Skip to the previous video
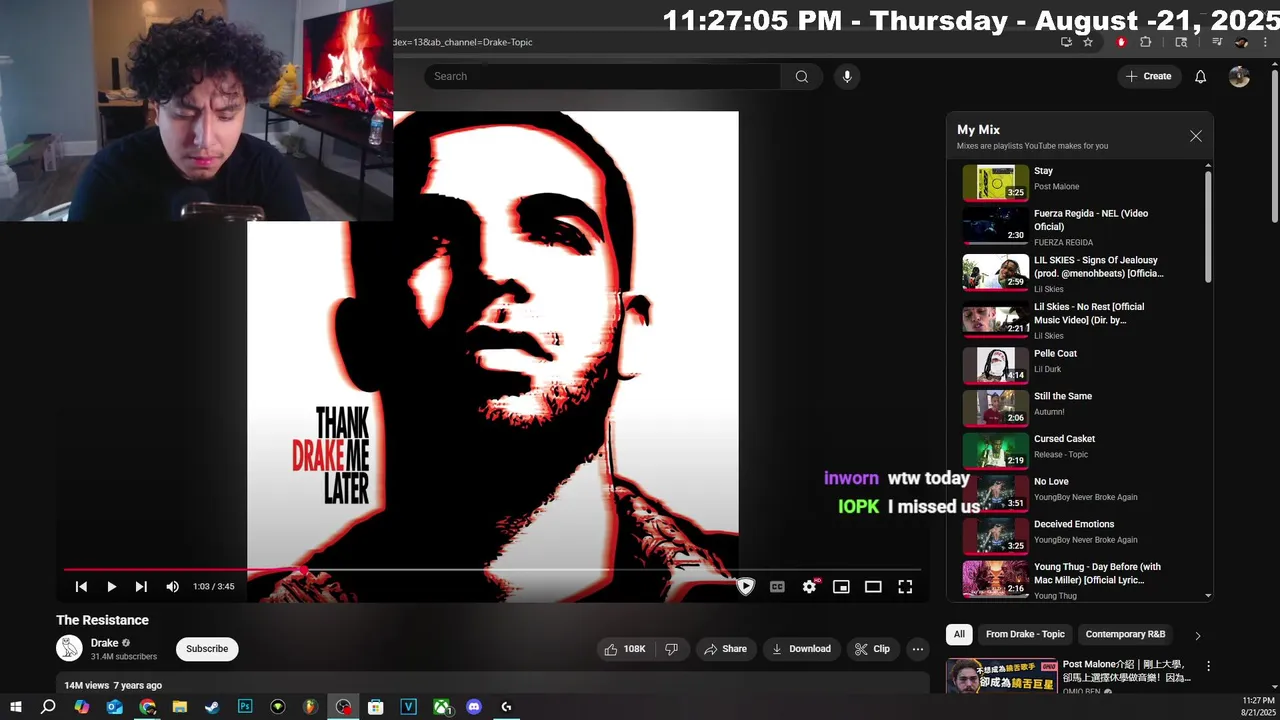Image resolution: width=1280 pixels, height=720 pixels. pos(81,587)
